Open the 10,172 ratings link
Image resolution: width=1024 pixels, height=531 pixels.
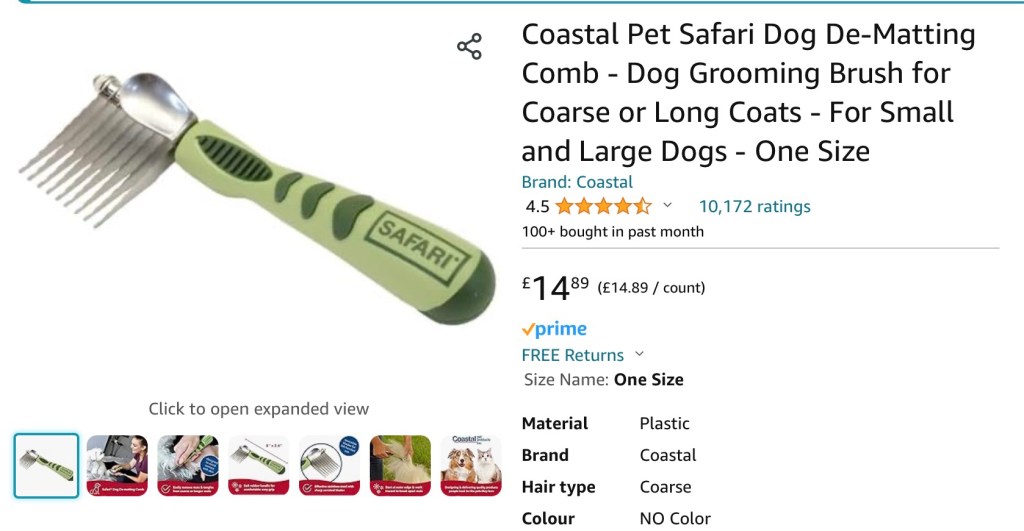coord(754,207)
